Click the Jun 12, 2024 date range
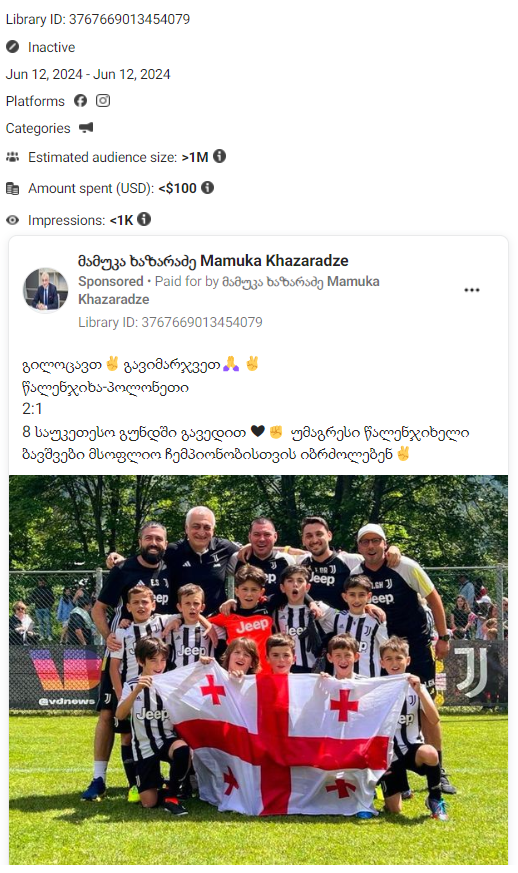The height and width of the screenshot is (873, 518). click(88, 74)
